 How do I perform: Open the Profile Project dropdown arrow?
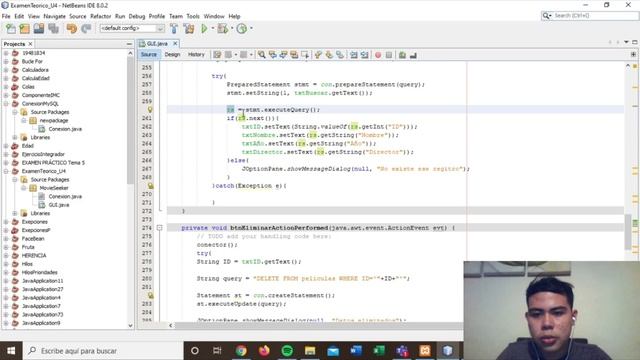coord(251,29)
